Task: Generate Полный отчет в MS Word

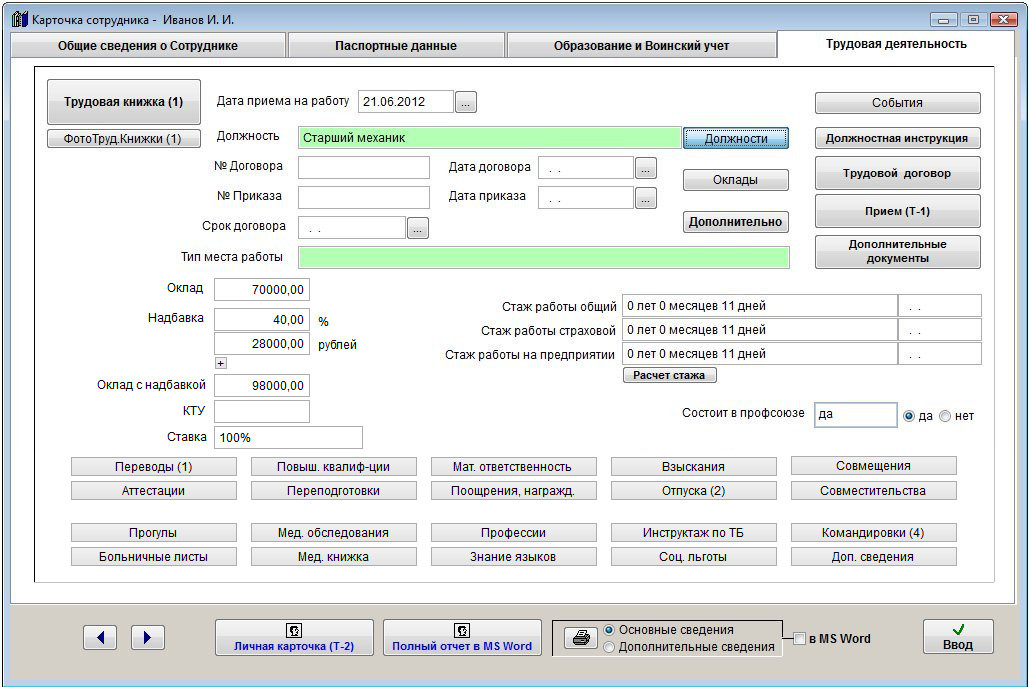Action: click(x=462, y=637)
